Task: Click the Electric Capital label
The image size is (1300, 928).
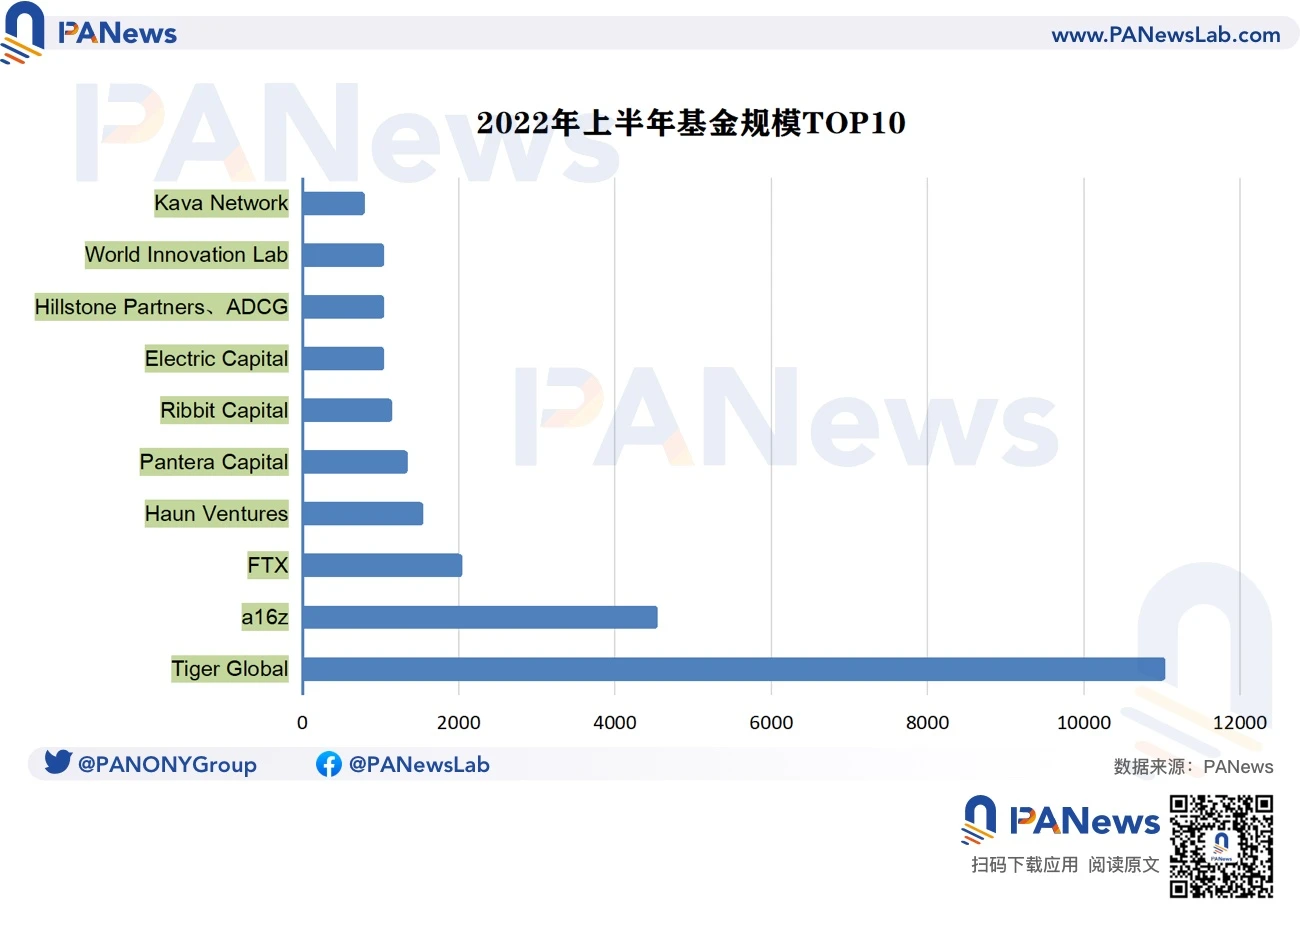Action: (216, 358)
